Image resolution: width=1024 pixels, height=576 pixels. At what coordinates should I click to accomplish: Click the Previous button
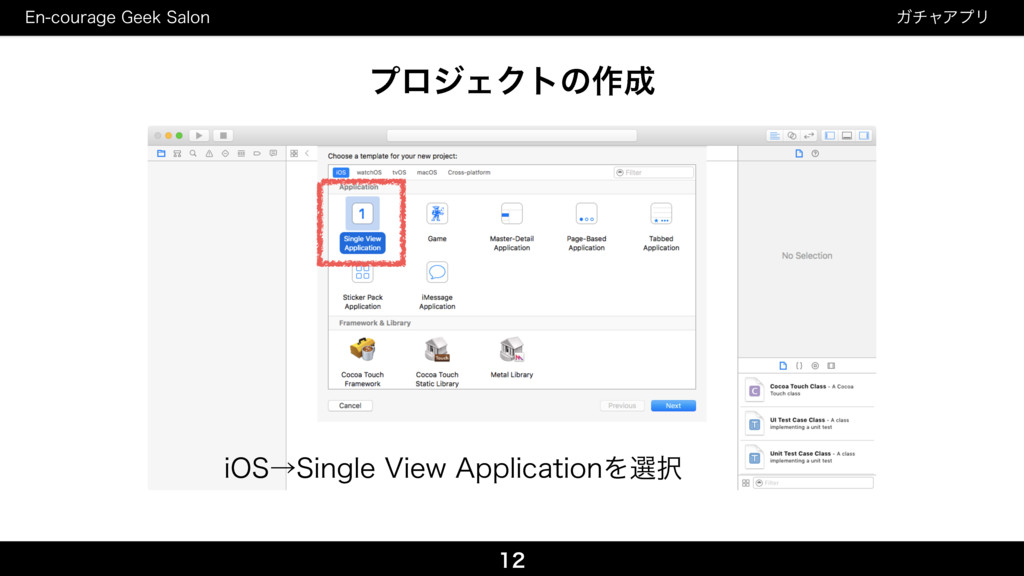point(622,406)
